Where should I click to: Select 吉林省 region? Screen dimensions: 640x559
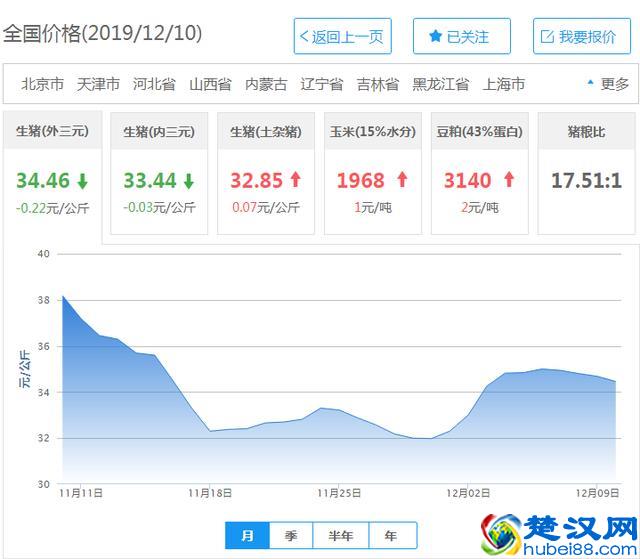pyautogui.click(x=378, y=84)
